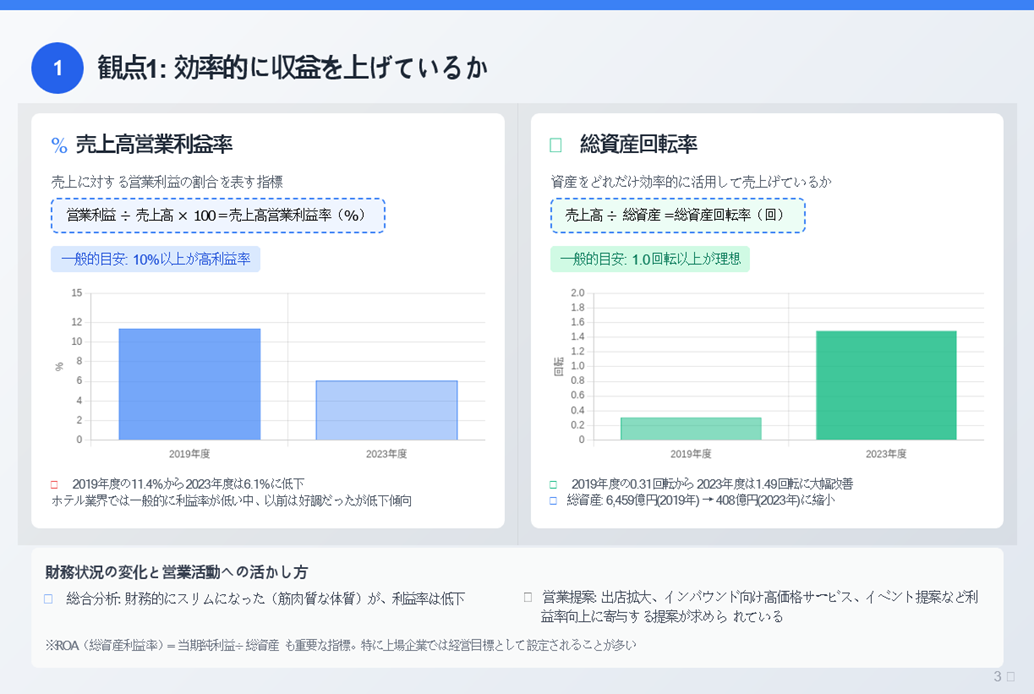The width and height of the screenshot is (1034, 694).
Task: Click the green badge 一般的目安: 1.0回転以上が理想
Action: pos(650,259)
